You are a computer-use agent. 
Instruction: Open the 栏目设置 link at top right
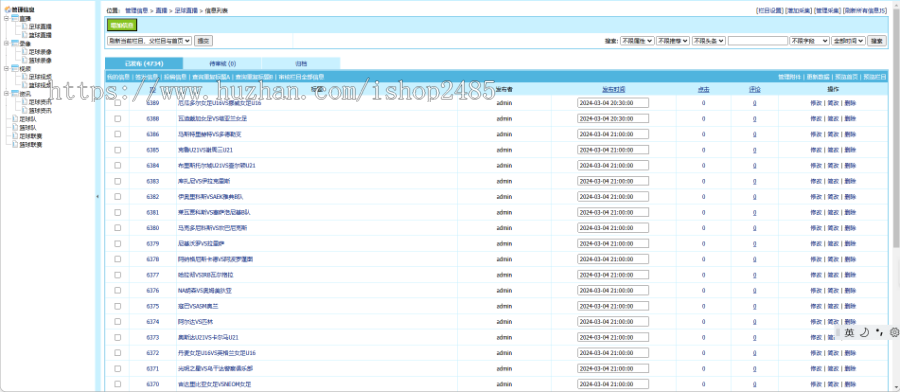click(770, 11)
